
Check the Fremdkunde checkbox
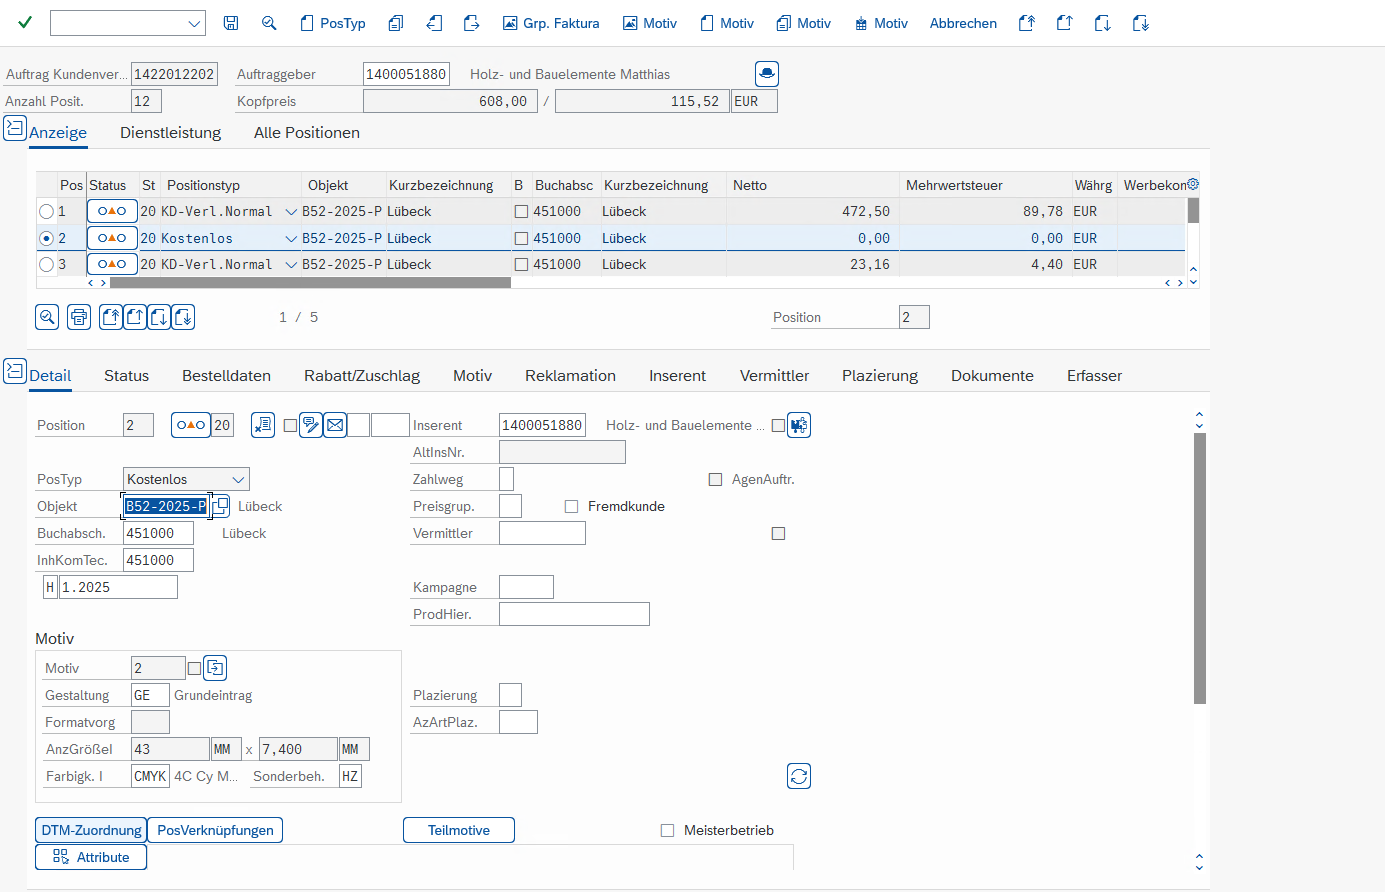tap(571, 506)
